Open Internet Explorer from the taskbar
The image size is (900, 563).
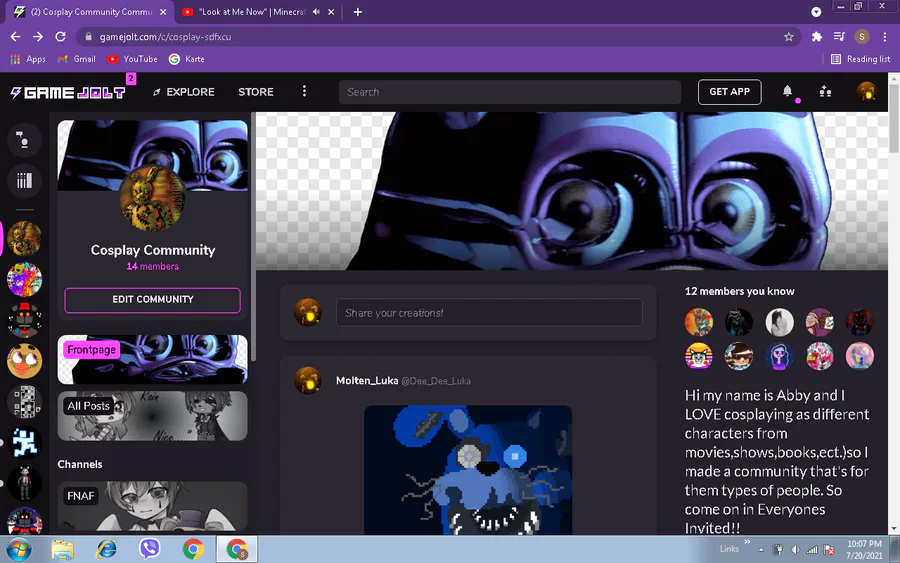106,549
